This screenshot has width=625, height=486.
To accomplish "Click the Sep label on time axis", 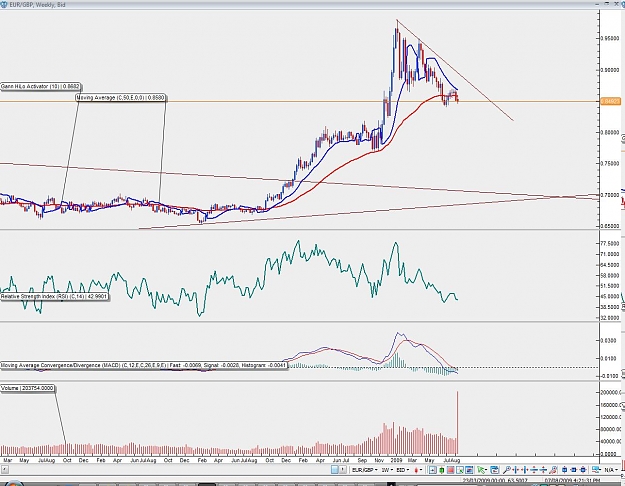I will pyautogui.click(x=362, y=460).
